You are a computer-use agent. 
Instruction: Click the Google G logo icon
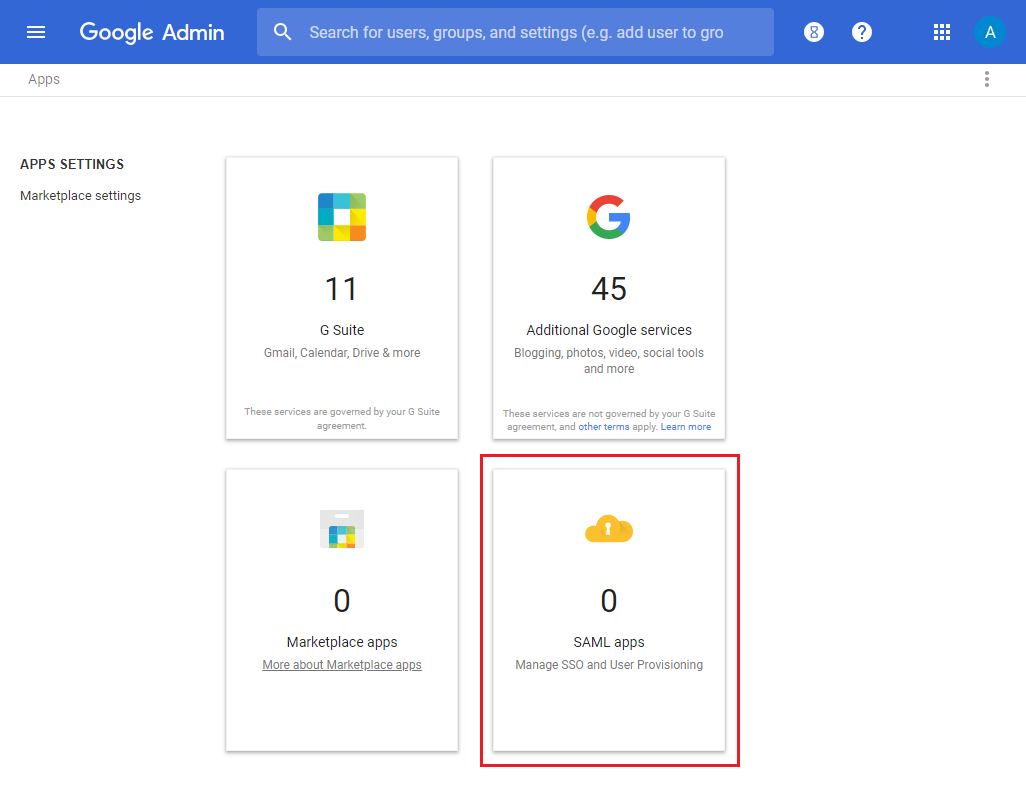coord(609,217)
